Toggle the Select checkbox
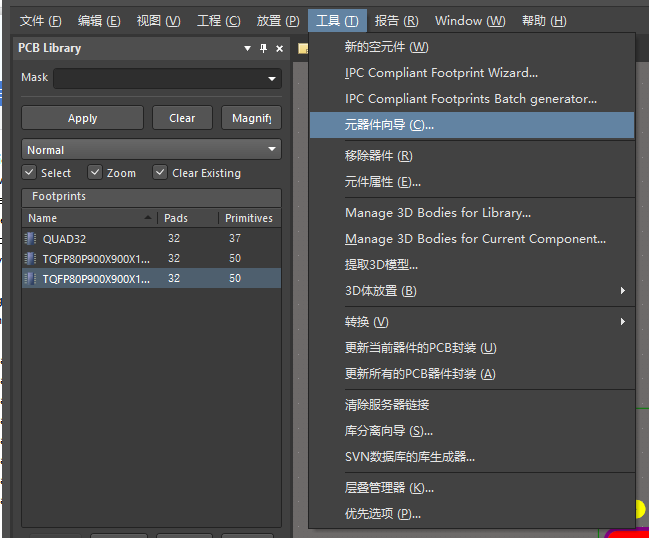649x538 pixels. pyautogui.click(x=29, y=172)
